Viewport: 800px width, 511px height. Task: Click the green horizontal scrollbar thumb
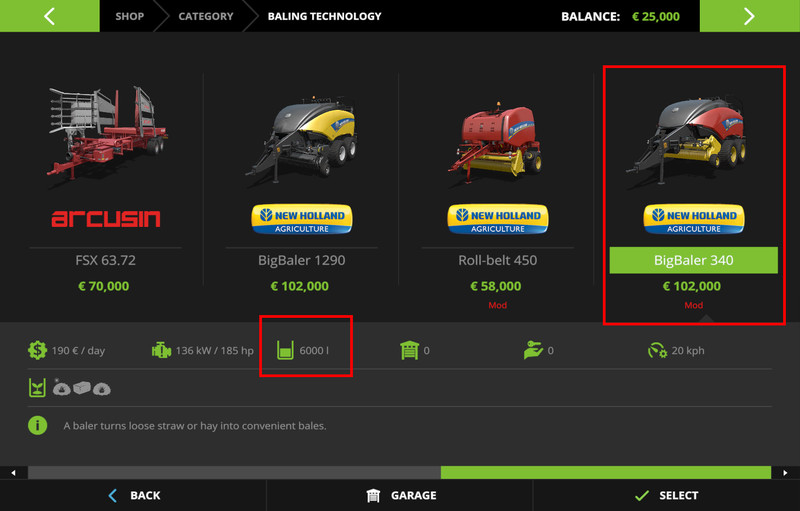pos(605,472)
